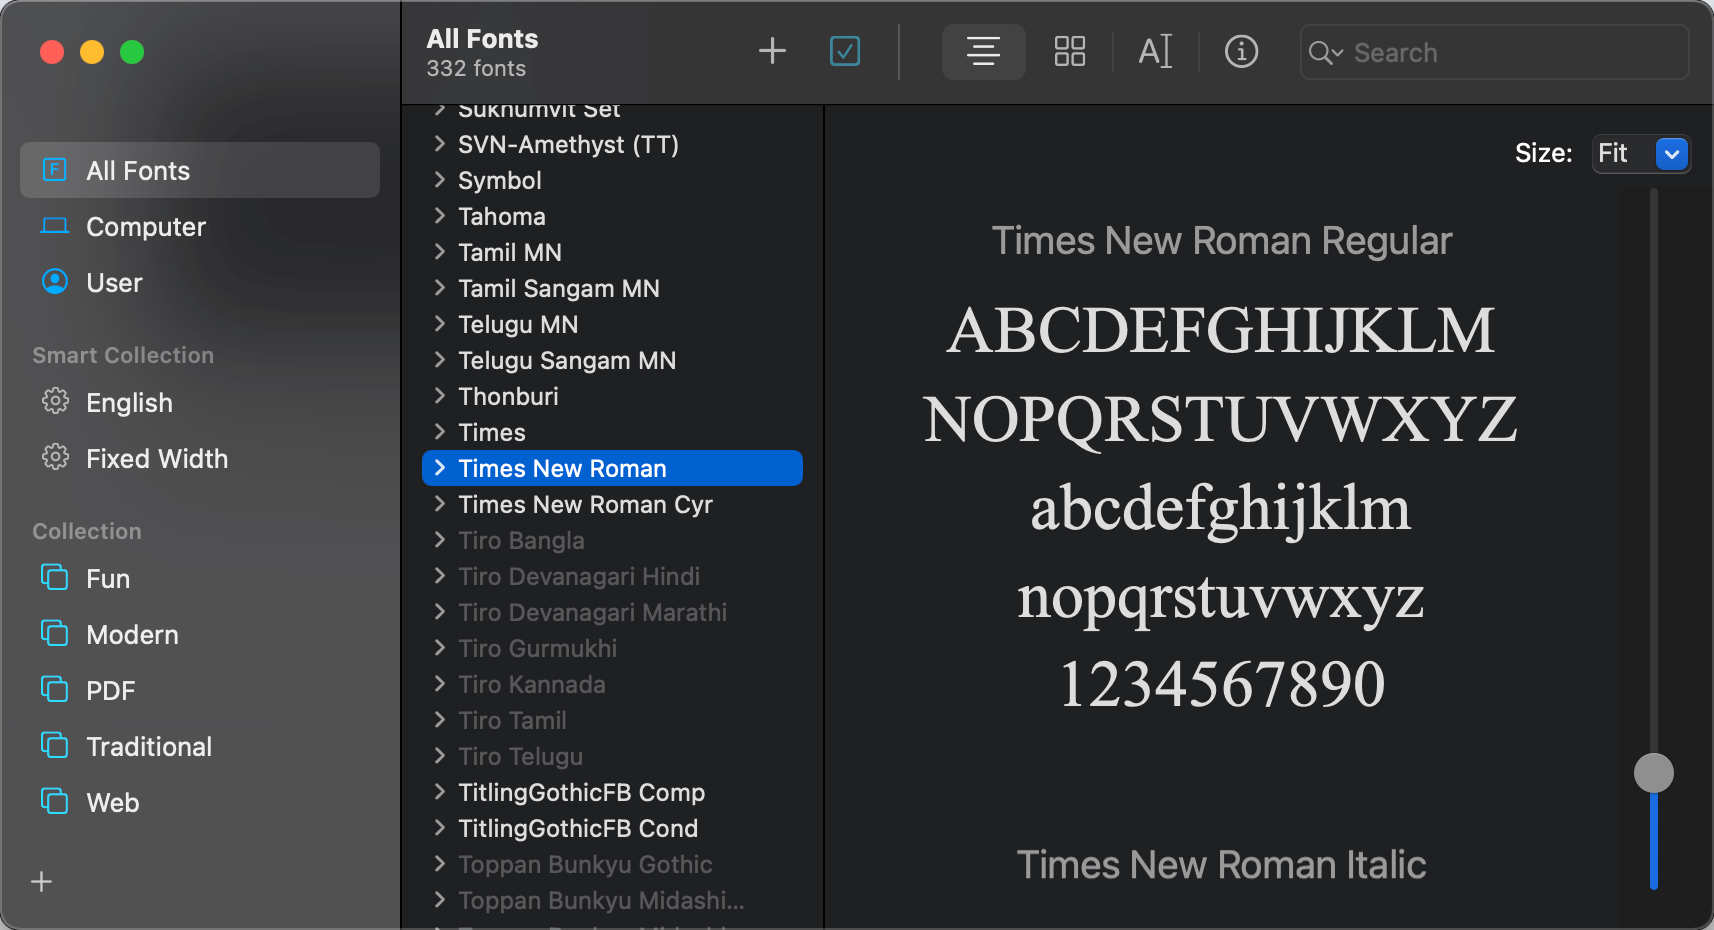This screenshot has height=930, width=1714.
Task: Open the search options magnifier dropdown
Action: [1326, 53]
